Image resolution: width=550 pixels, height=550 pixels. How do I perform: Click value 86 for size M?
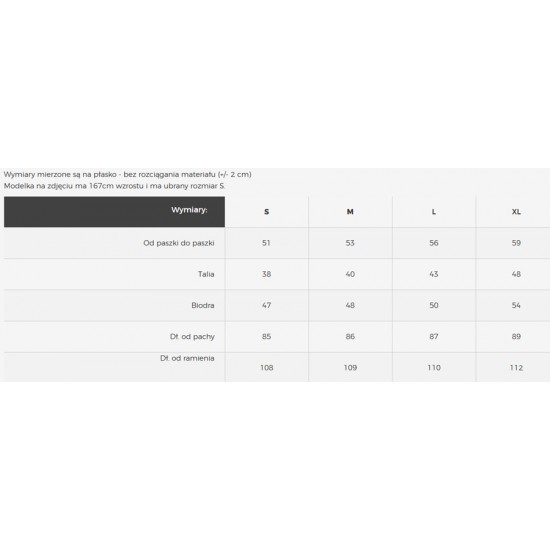(350, 336)
